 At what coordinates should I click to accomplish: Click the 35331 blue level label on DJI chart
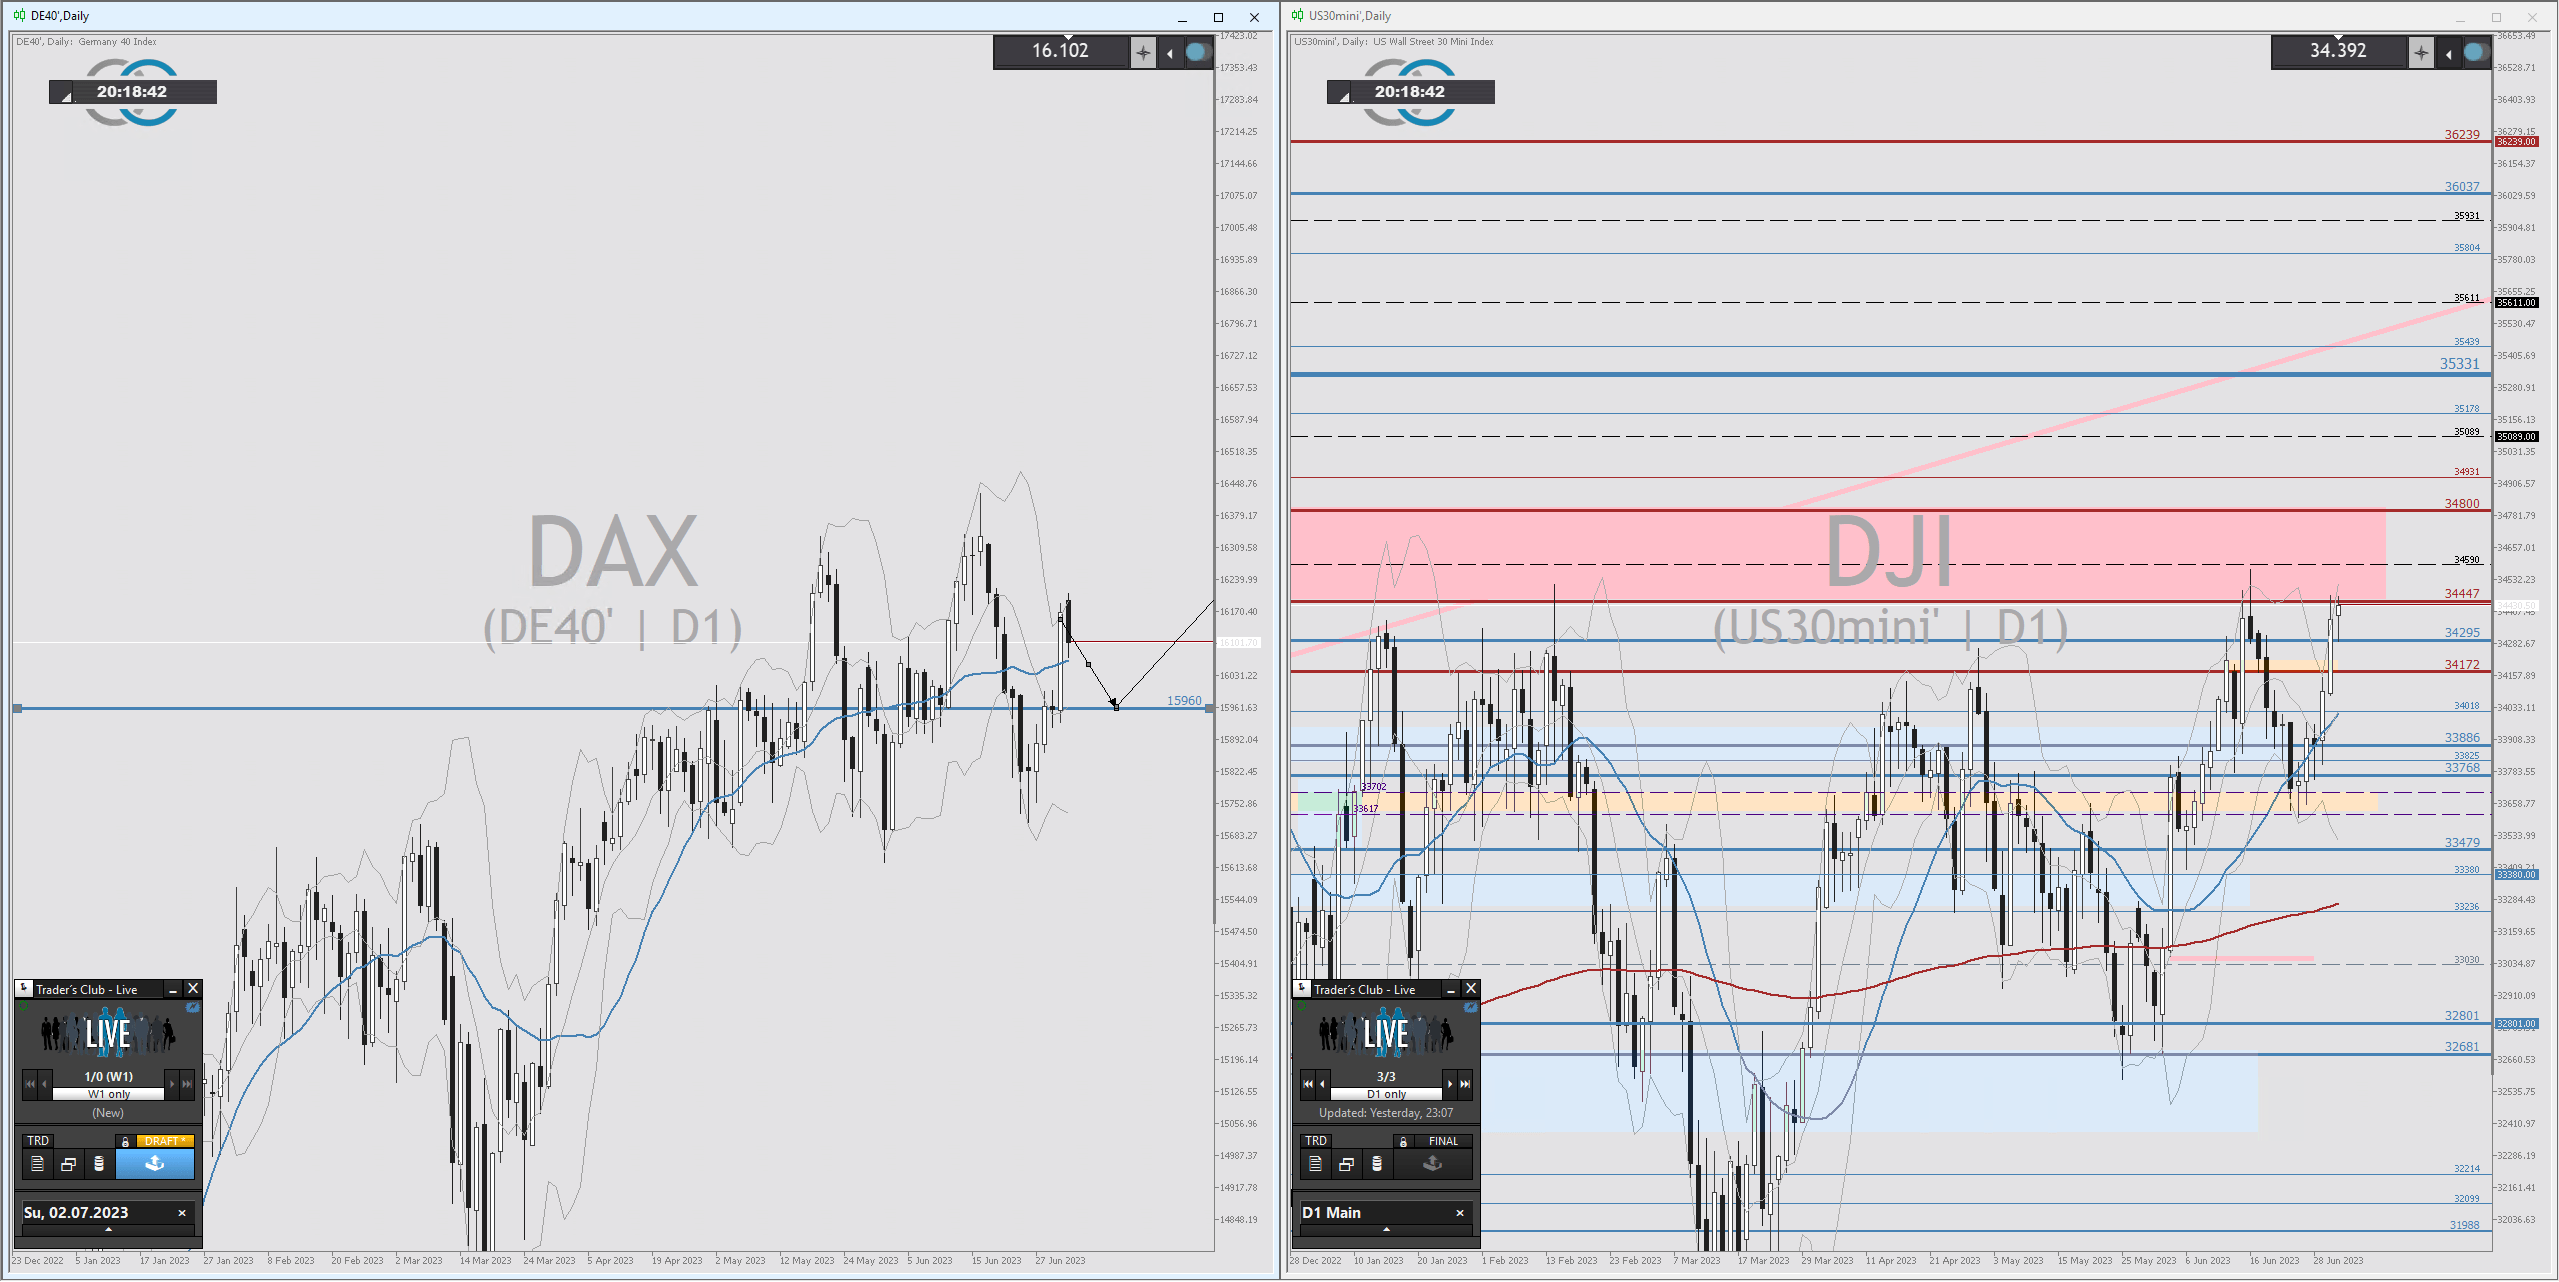click(2460, 364)
